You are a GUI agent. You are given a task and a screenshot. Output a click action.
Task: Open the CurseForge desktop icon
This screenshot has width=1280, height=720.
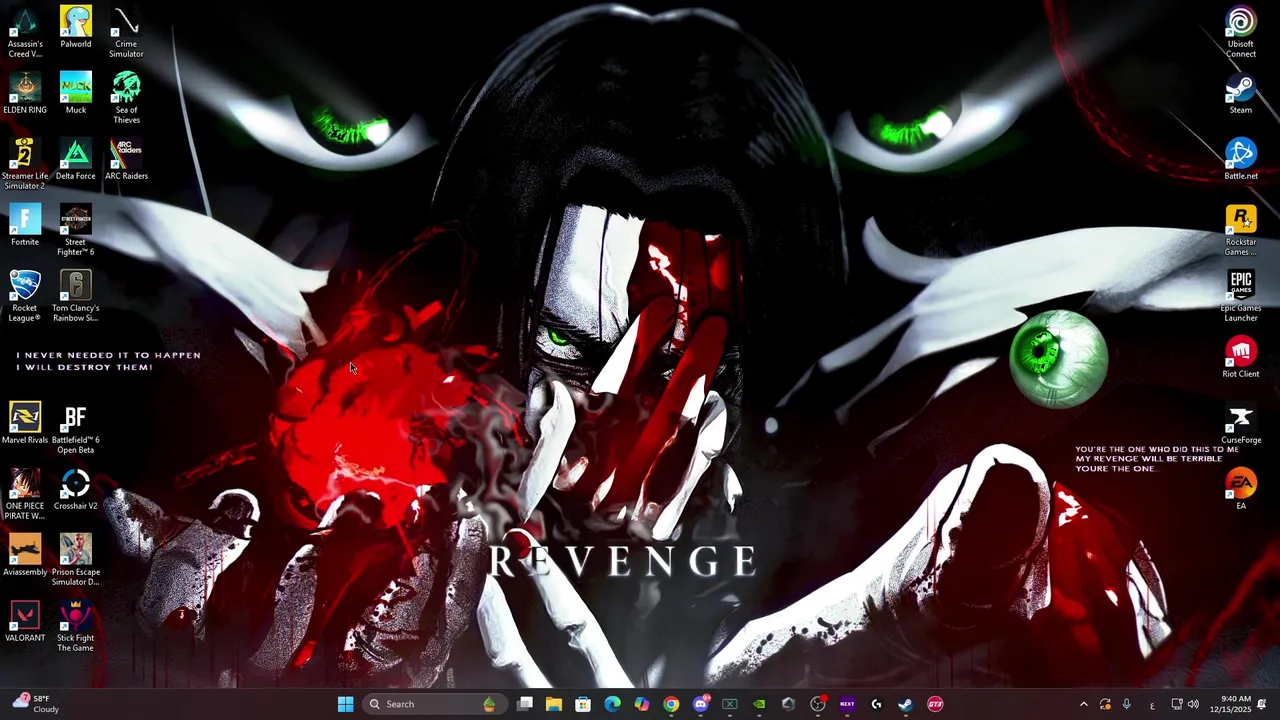pos(1241,423)
